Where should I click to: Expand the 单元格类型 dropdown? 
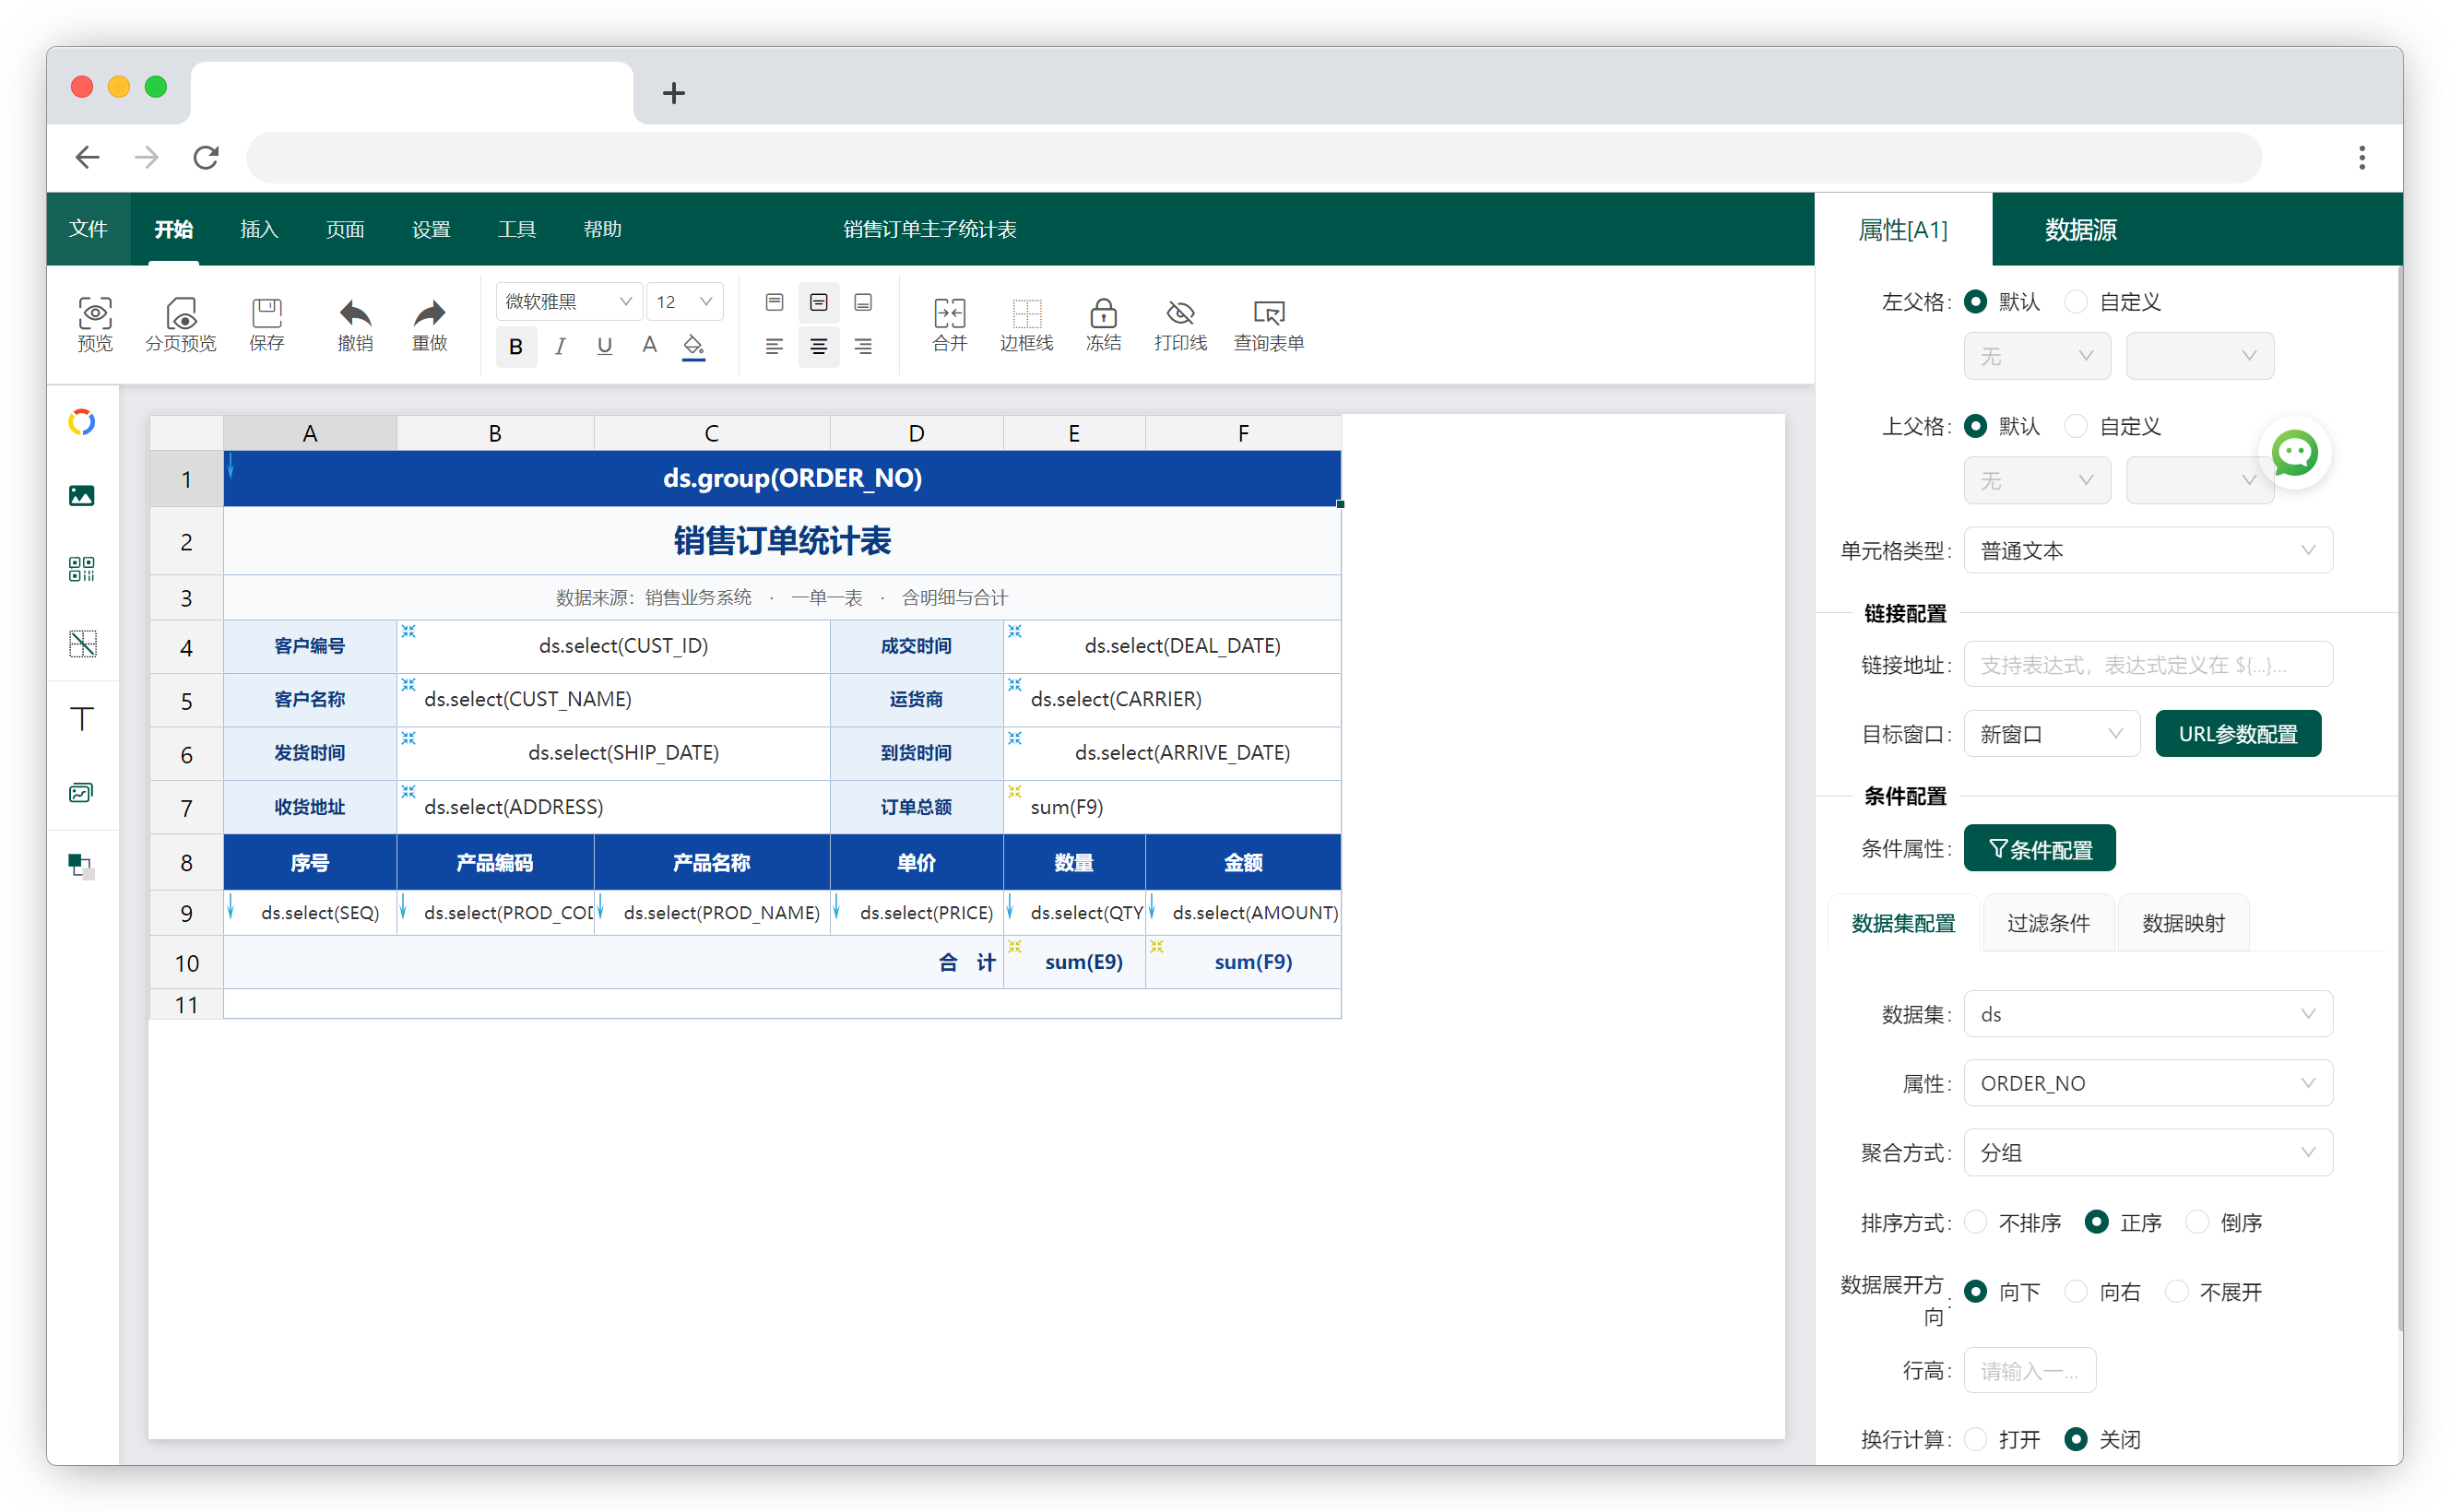pos(2148,551)
